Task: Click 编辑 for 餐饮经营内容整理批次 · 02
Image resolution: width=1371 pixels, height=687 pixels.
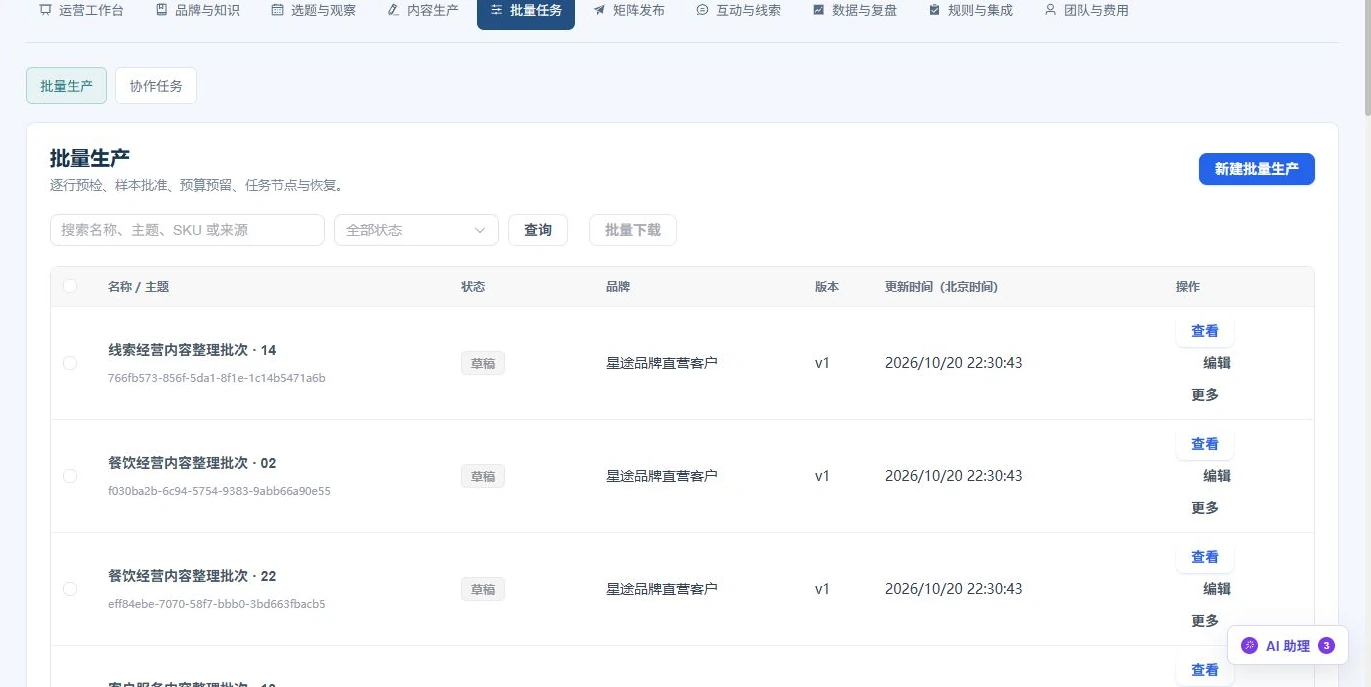Action: (x=1217, y=476)
